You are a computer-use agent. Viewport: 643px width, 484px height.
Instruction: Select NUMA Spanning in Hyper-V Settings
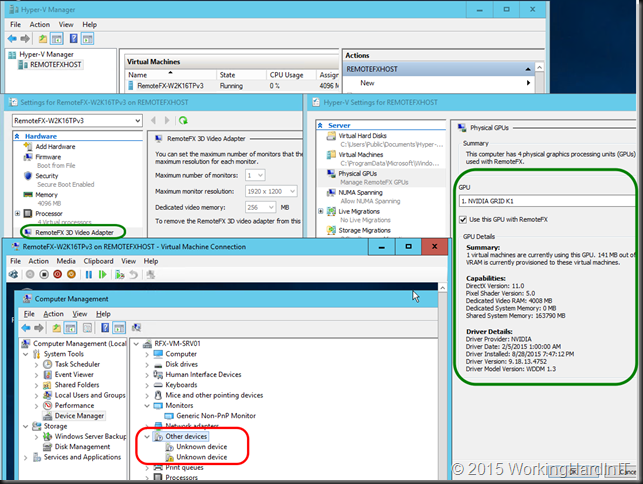[x=360, y=192]
